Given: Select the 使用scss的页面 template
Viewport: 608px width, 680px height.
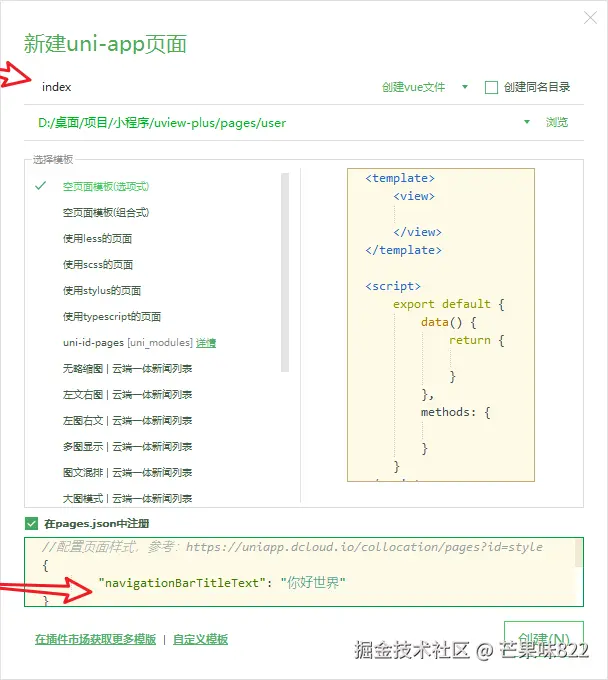Looking at the screenshot, I should 98,265.
